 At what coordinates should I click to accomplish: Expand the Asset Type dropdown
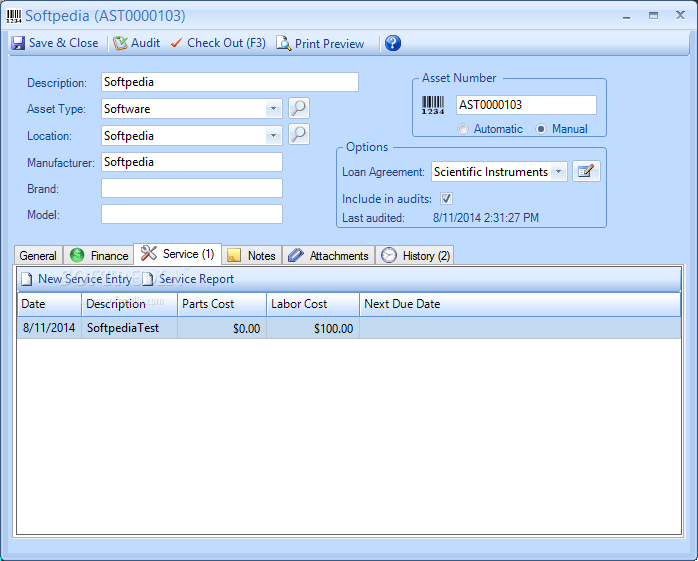pyautogui.click(x=273, y=109)
